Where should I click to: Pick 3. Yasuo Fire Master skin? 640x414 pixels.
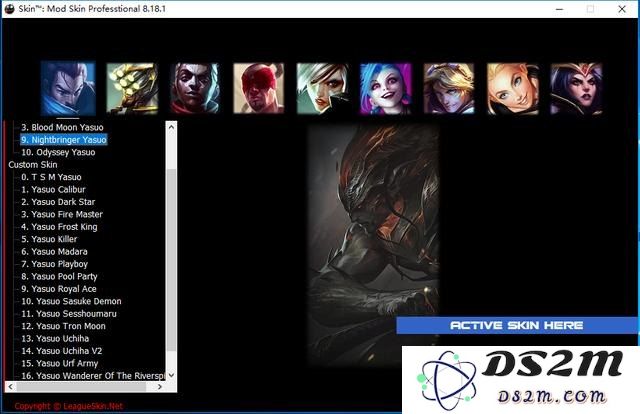pyautogui.click(x=62, y=214)
